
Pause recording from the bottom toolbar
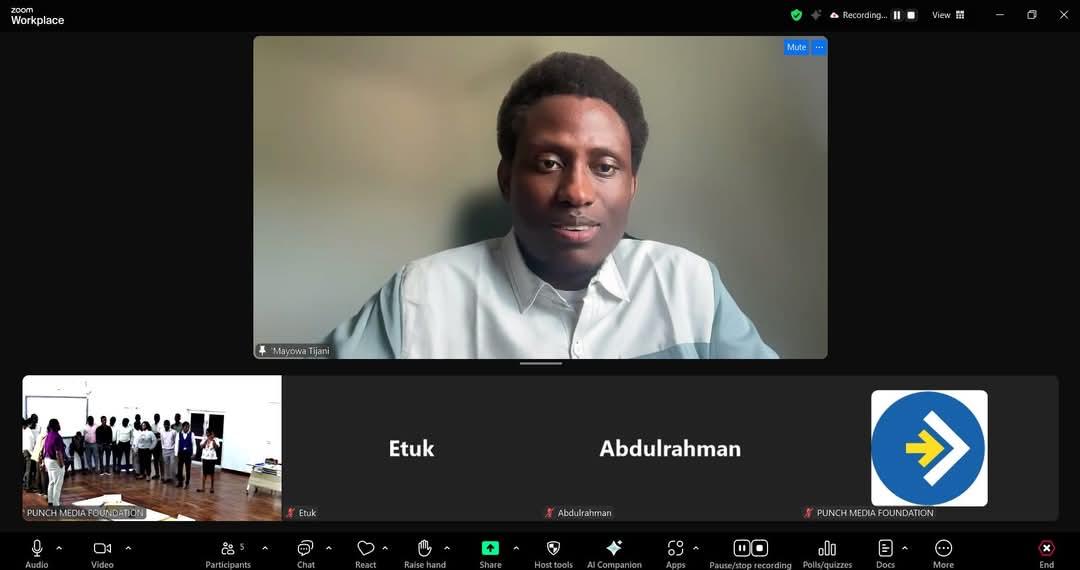[742, 548]
